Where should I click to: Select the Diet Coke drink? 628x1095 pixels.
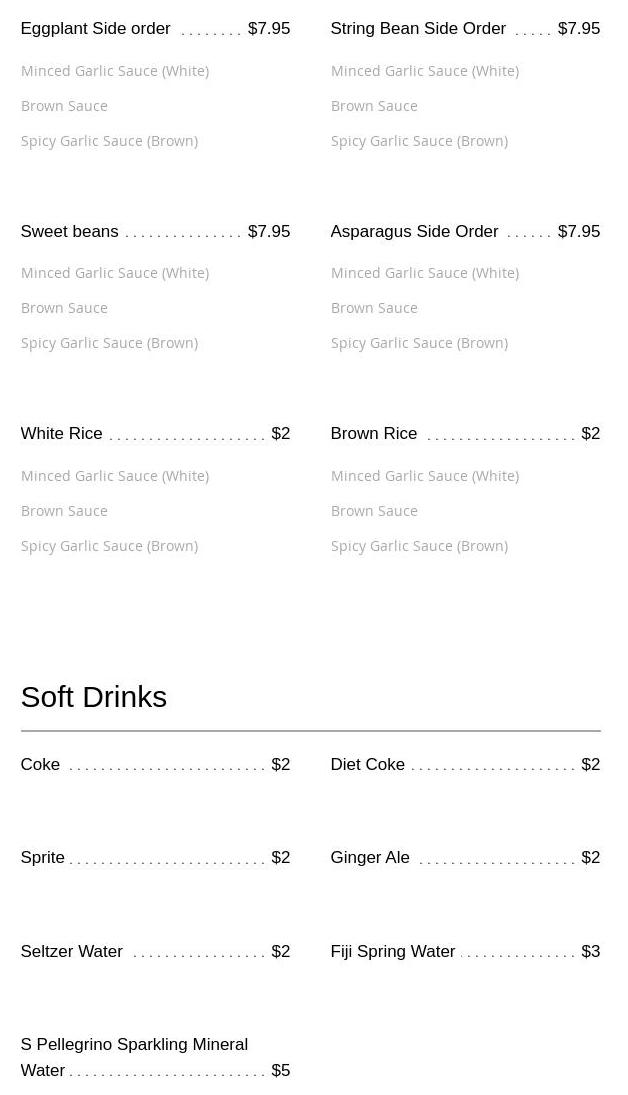(x=368, y=764)
